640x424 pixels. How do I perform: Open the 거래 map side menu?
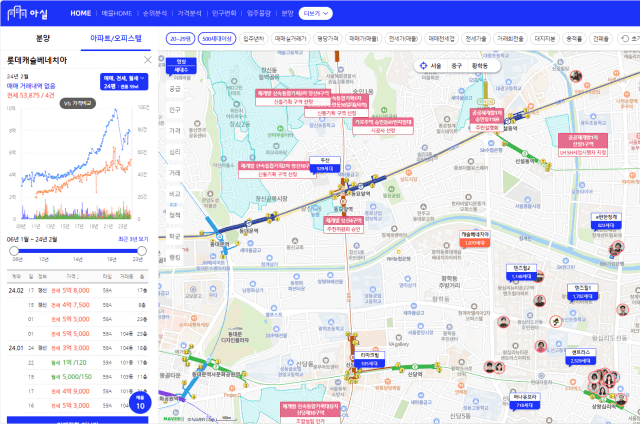point(175,173)
